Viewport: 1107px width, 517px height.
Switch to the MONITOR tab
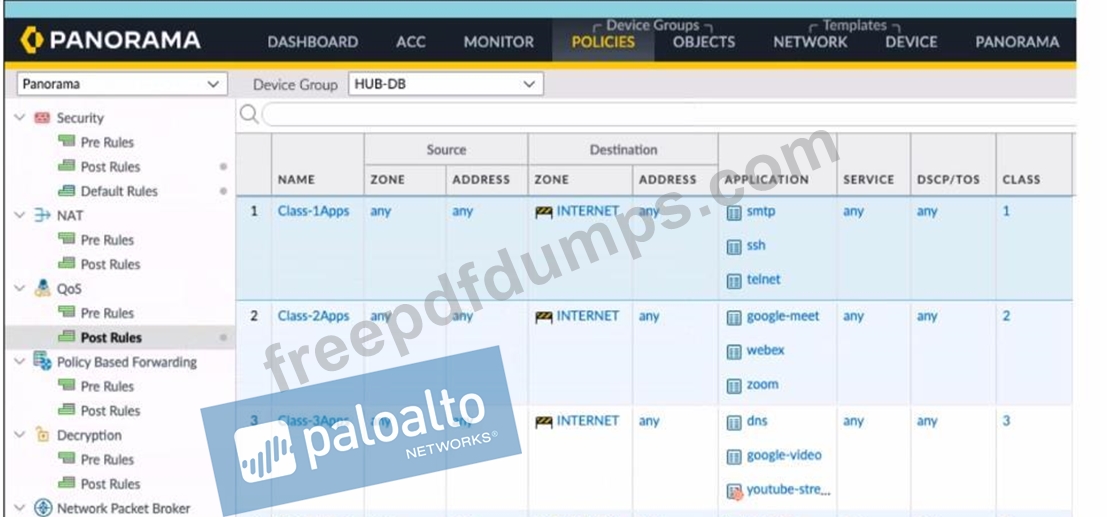coord(498,42)
